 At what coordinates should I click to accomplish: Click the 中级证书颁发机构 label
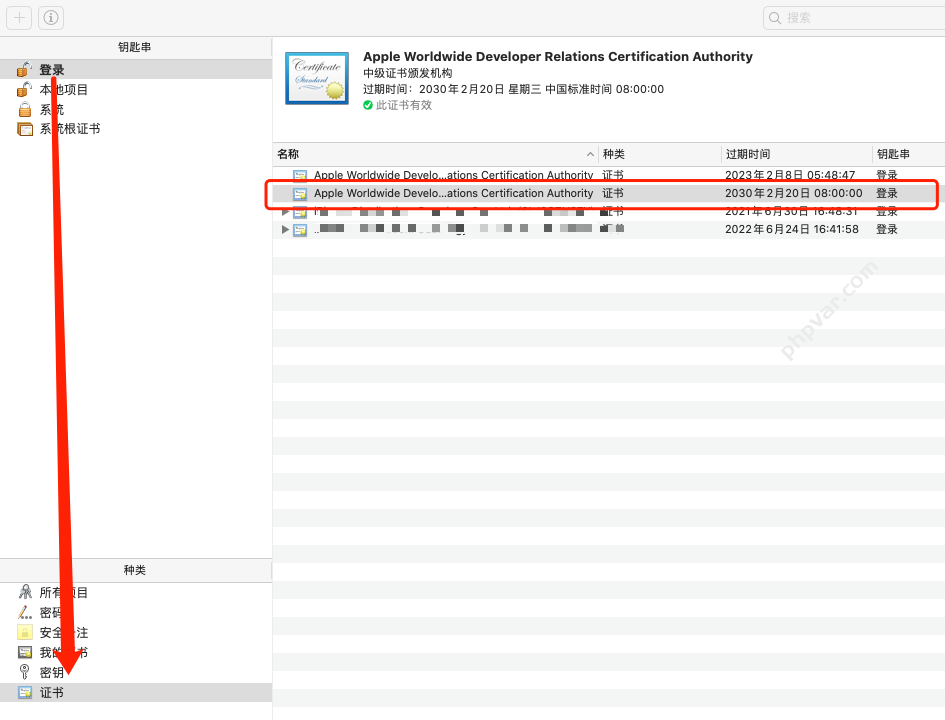click(407, 73)
